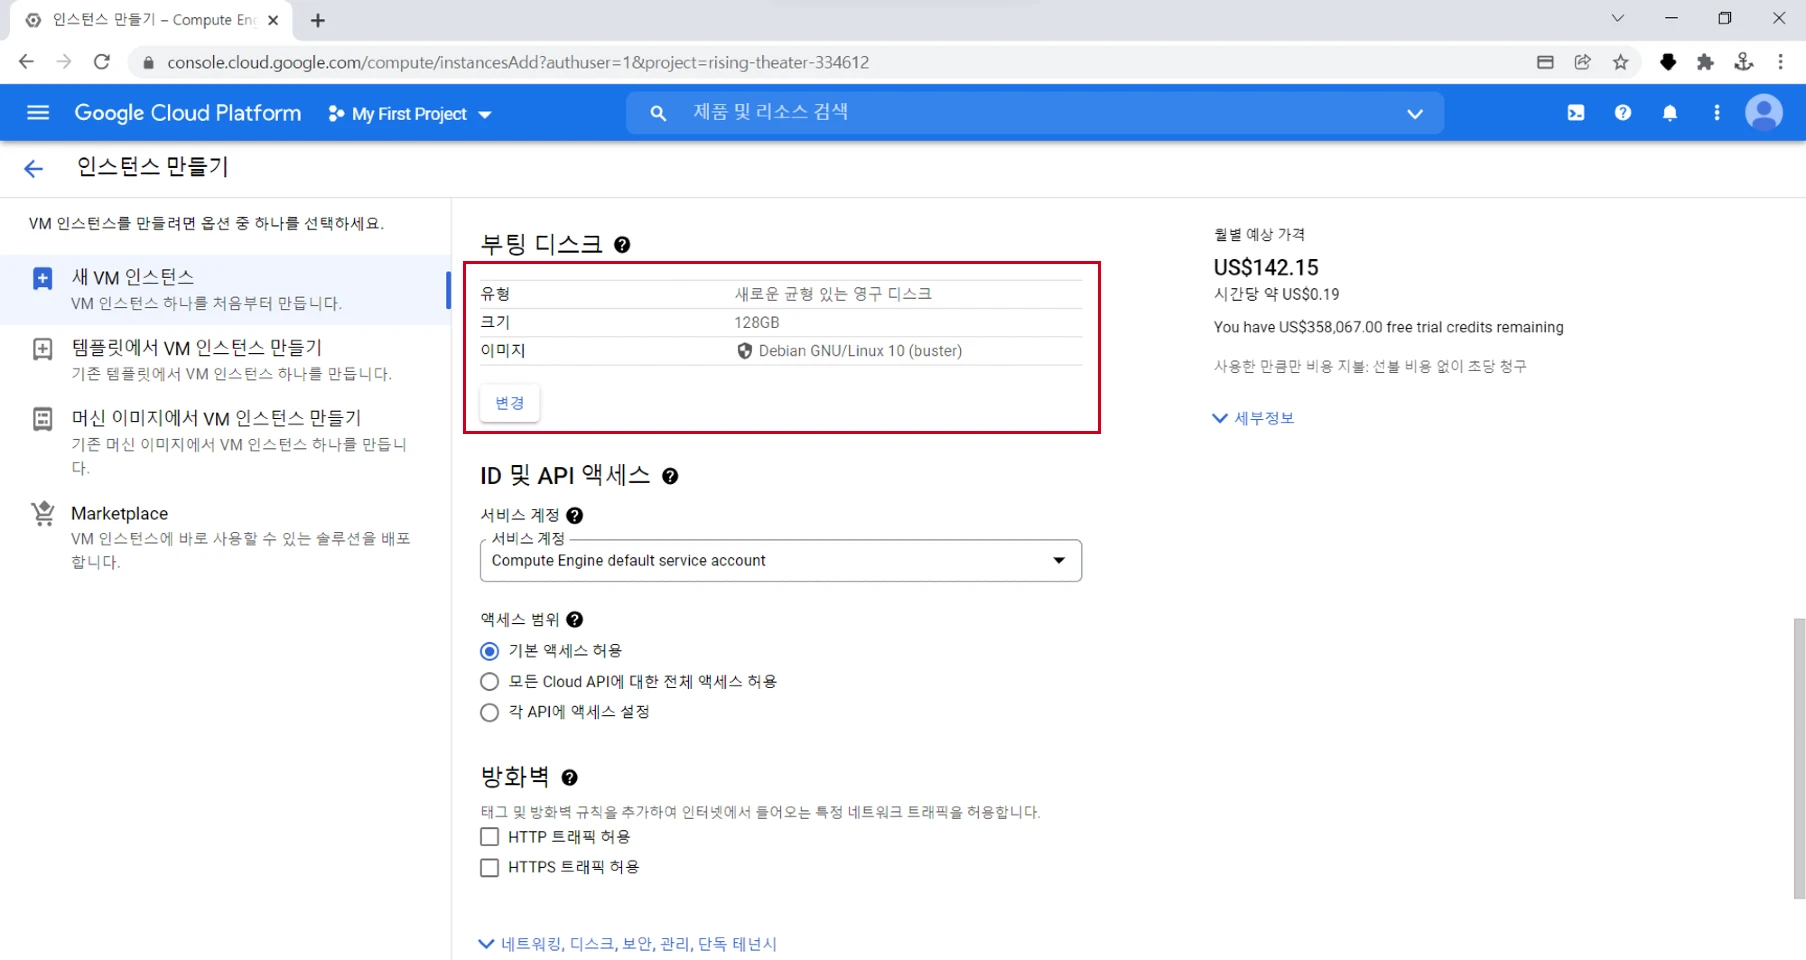Expand 네트워킹, 디스크, 보안, 관리 section
The height and width of the screenshot is (960, 1806).
[x=628, y=943]
